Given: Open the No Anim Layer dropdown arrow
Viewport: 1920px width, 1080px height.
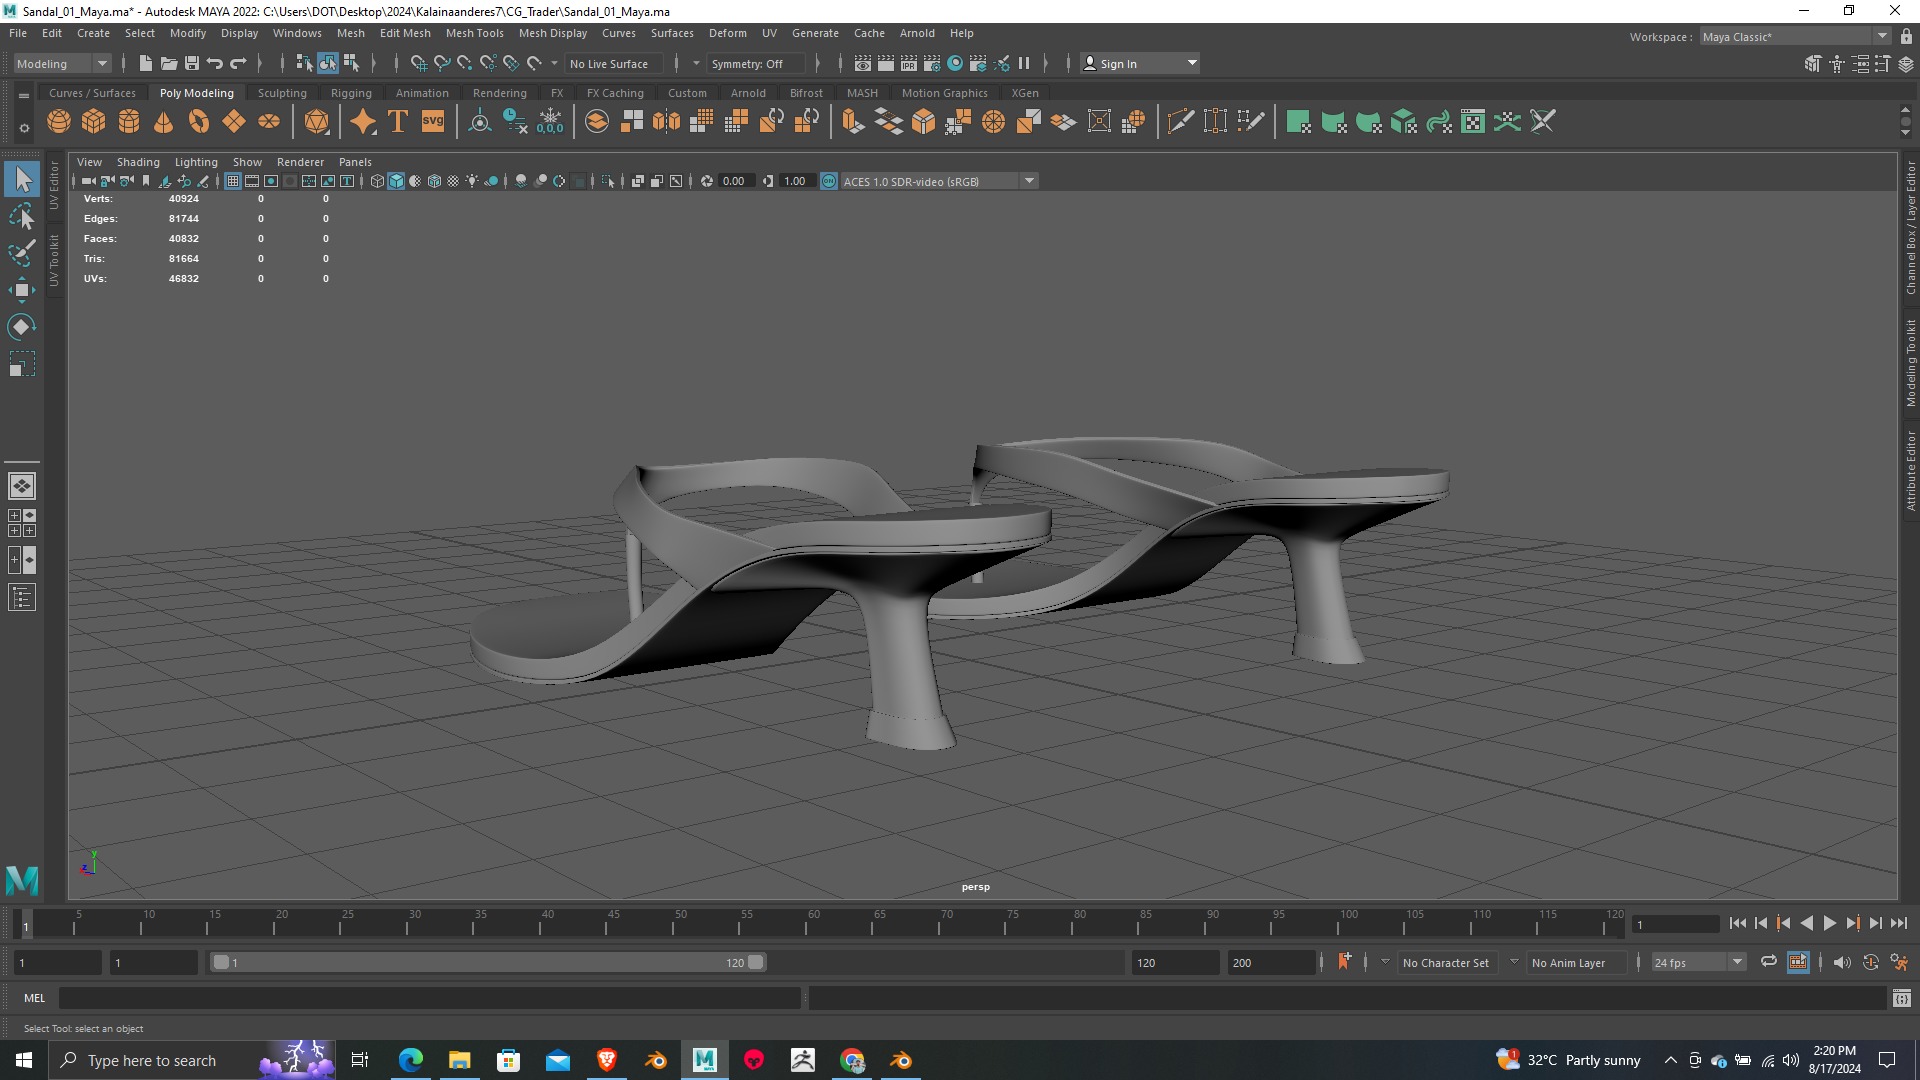Looking at the screenshot, I should coord(1514,962).
